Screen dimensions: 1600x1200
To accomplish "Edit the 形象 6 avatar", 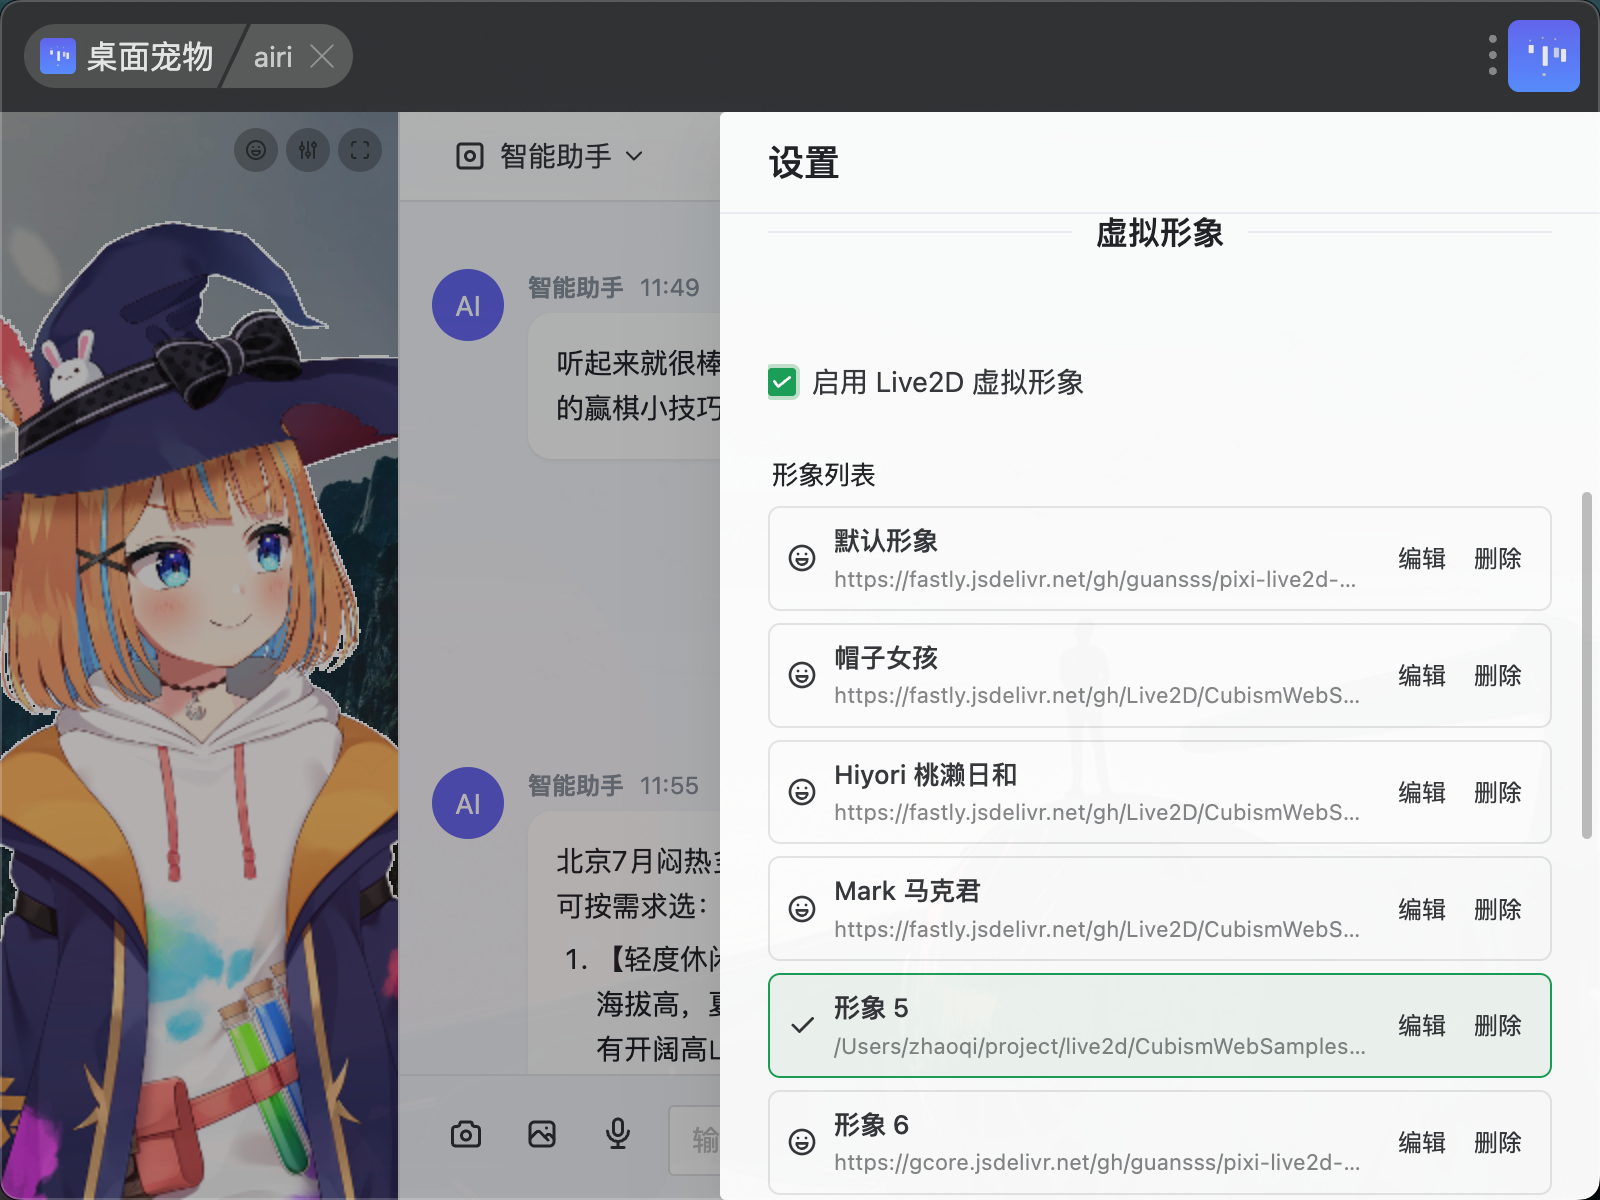I will (x=1422, y=1142).
